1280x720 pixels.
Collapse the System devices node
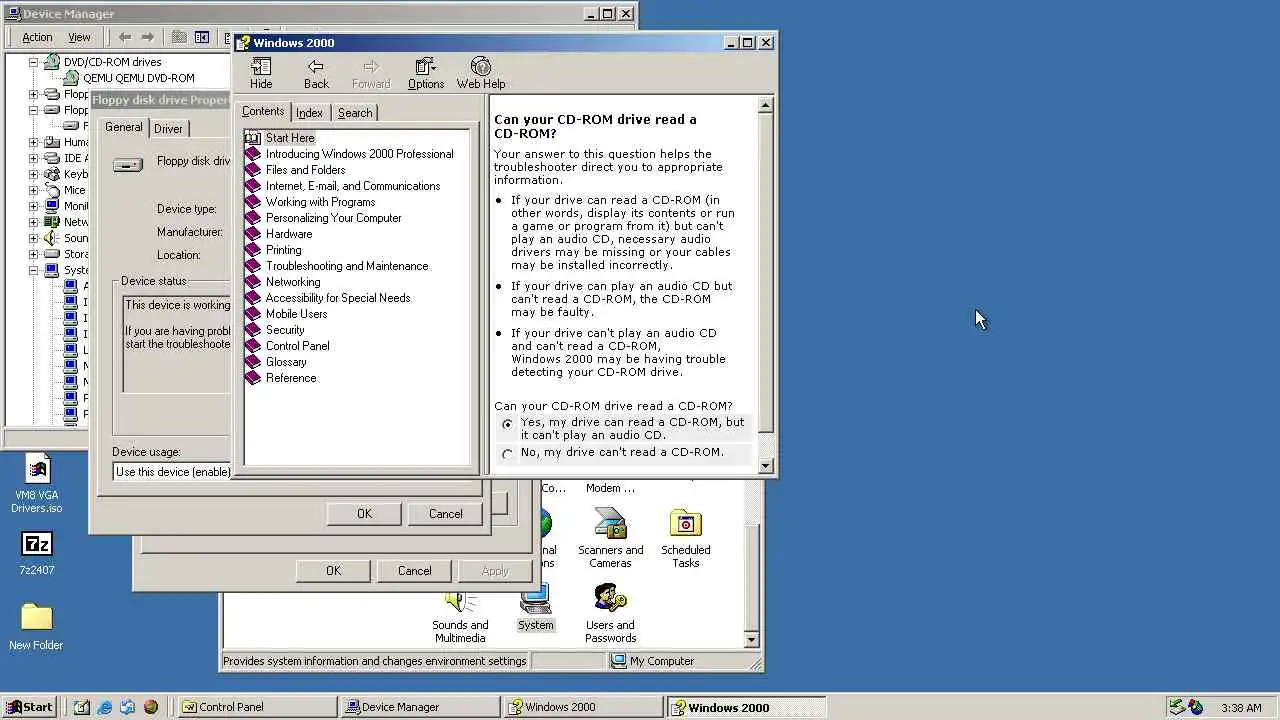33,270
